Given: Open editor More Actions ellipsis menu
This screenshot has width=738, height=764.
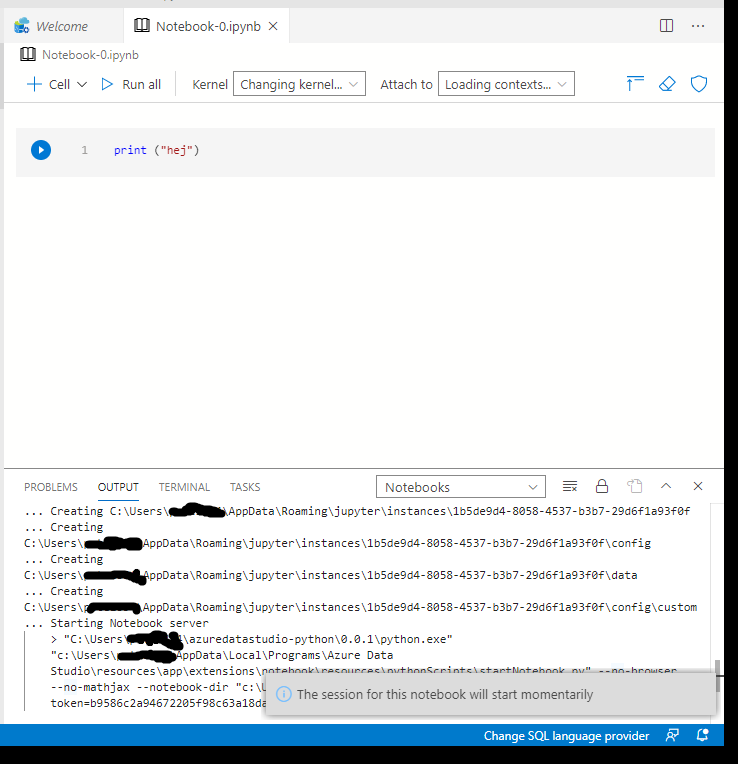Looking at the screenshot, I should 698,26.
